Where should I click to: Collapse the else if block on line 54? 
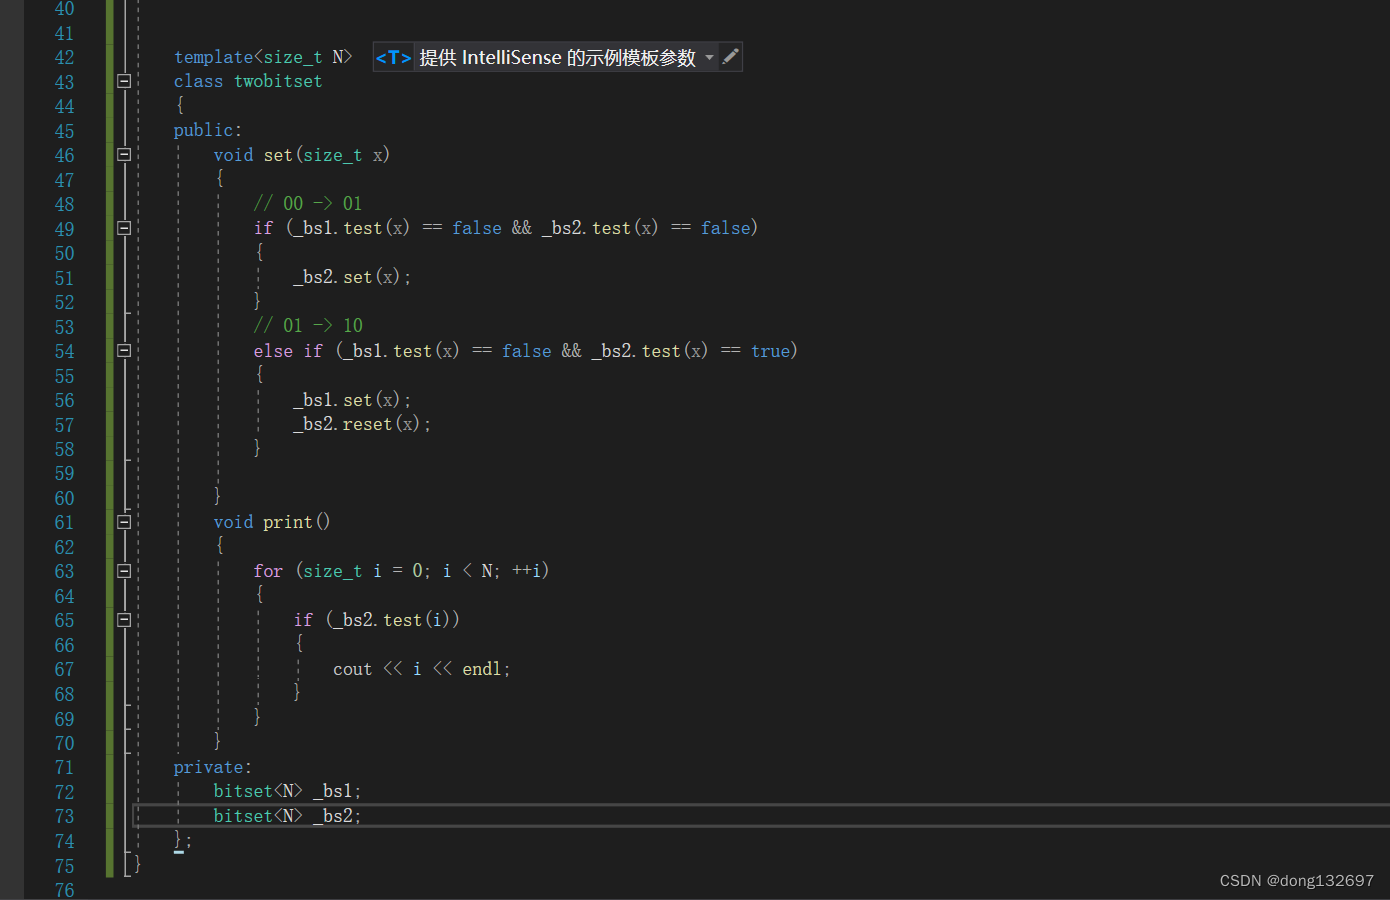tap(124, 351)
